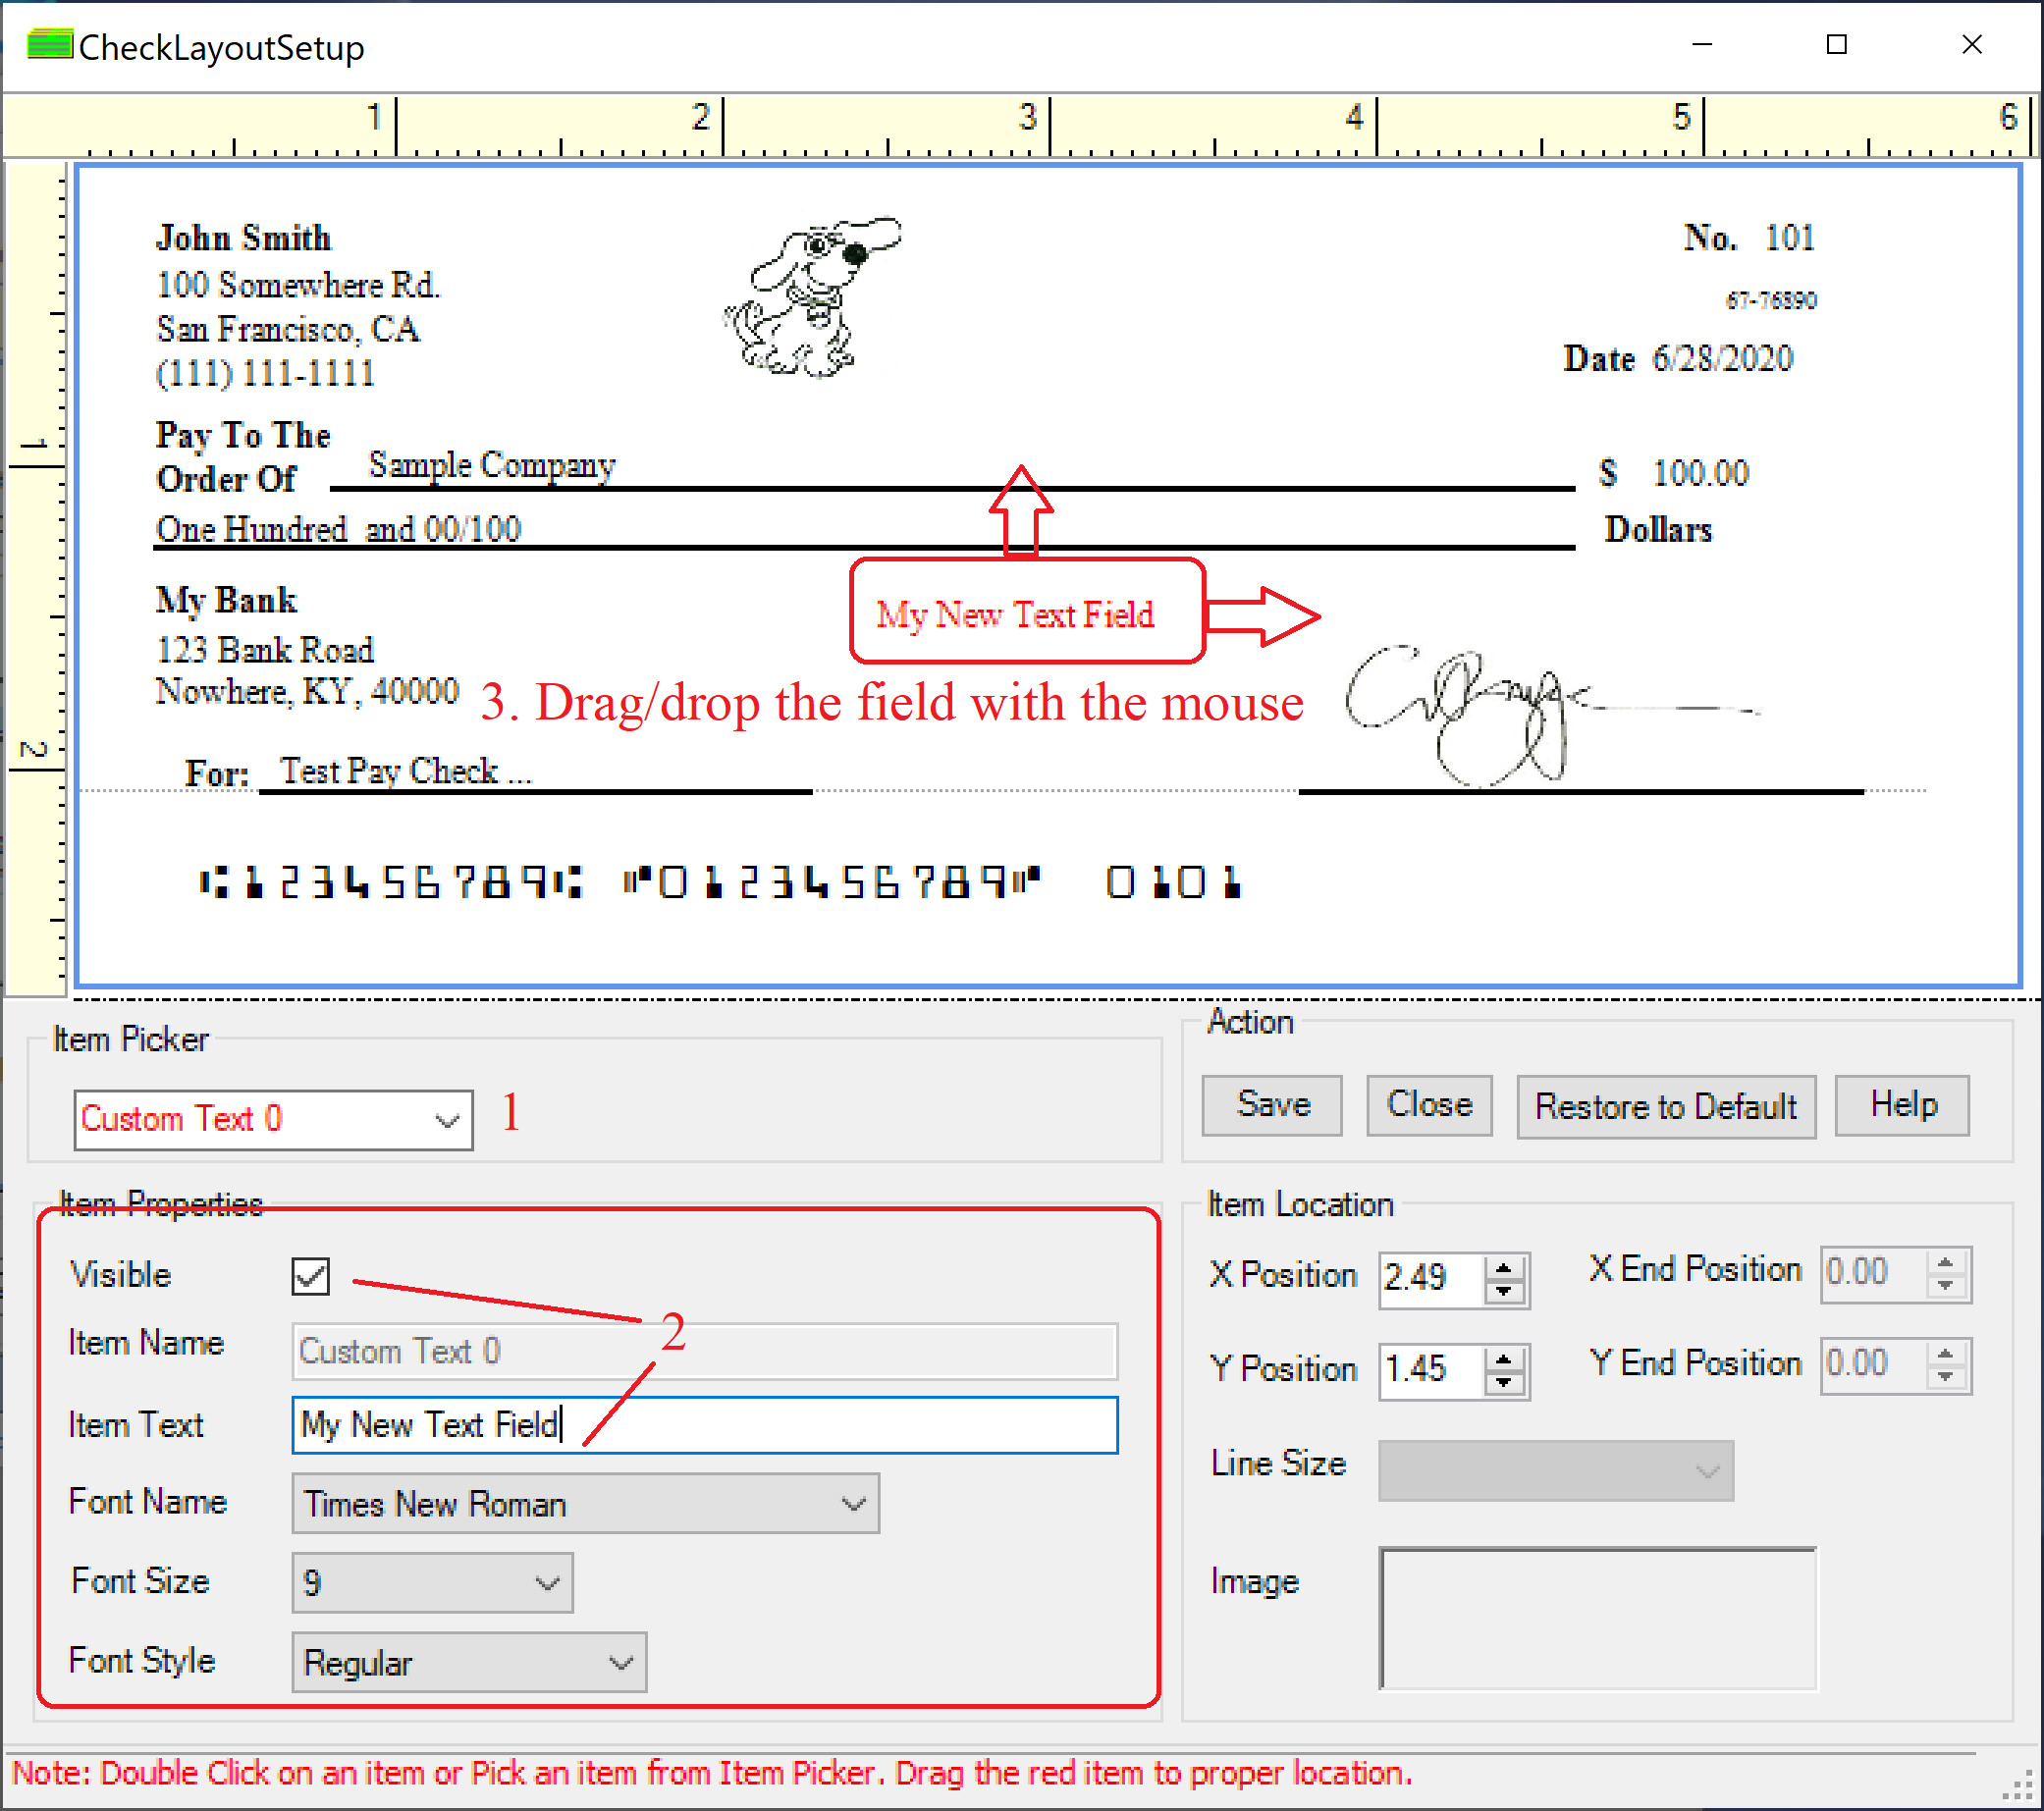This screenshot has width=2044, height=1811.
Task: Increase Y Position with up arrow
Action: click(x=1503, y=1360)
